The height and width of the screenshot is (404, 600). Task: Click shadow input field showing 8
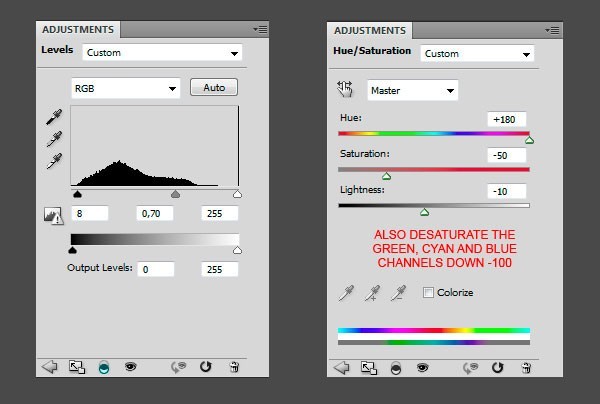click(90, 213)
